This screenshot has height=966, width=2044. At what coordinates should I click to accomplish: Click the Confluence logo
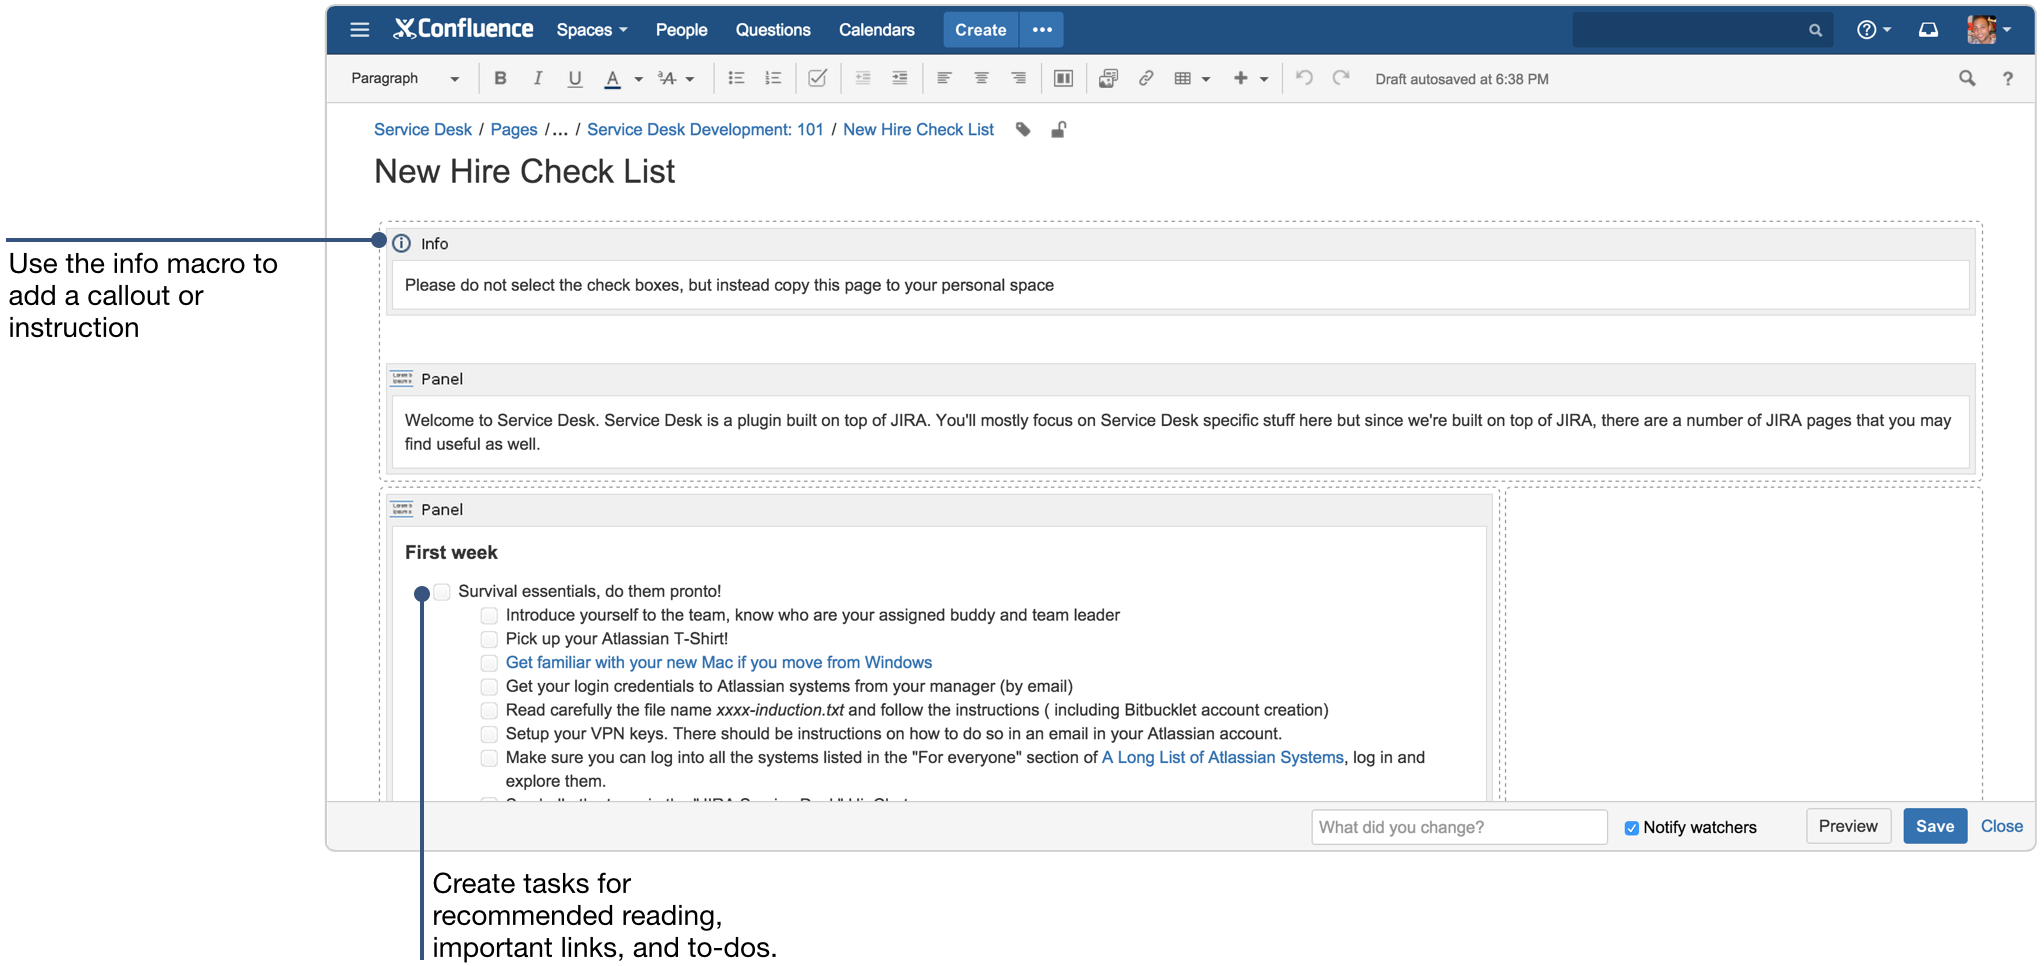tap(463, 29)
